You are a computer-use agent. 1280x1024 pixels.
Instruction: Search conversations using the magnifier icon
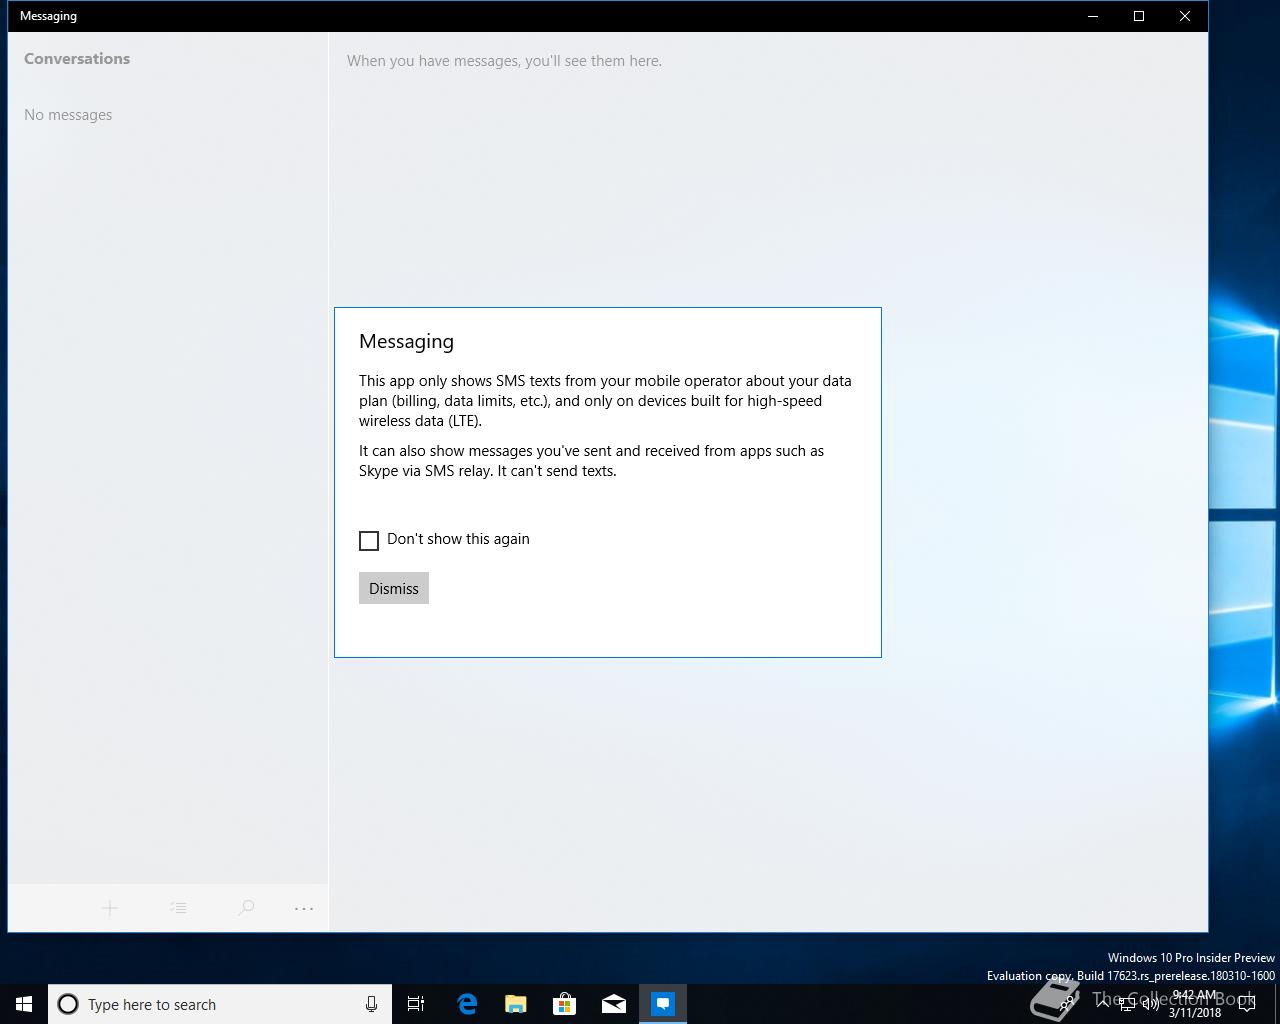[x=246, y=908]
